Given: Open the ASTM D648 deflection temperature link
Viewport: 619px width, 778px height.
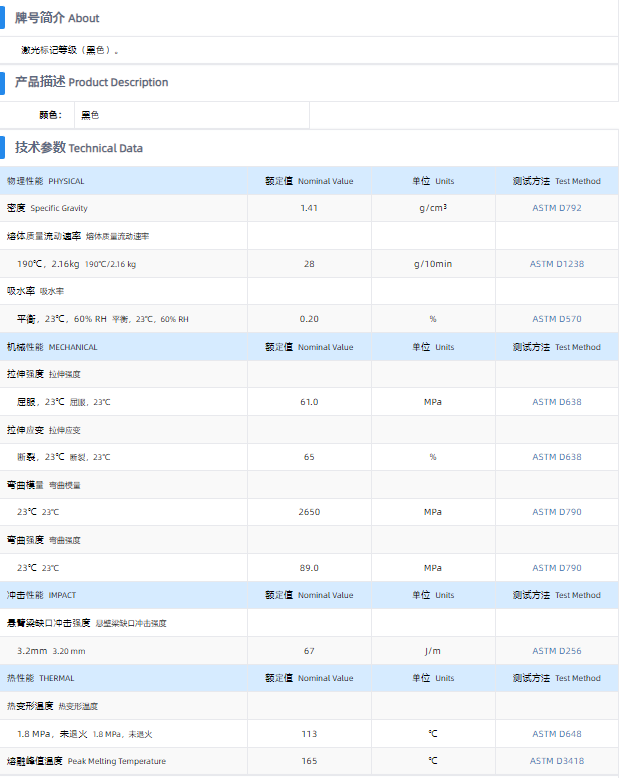Looking at the screenshot, I should click(x=556, y=733).
